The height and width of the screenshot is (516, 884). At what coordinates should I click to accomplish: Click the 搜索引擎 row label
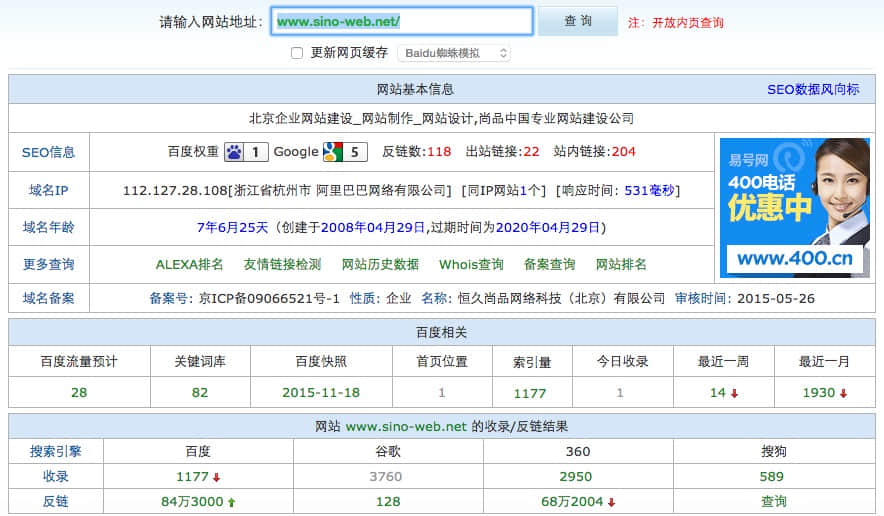[x=56, y=451]
